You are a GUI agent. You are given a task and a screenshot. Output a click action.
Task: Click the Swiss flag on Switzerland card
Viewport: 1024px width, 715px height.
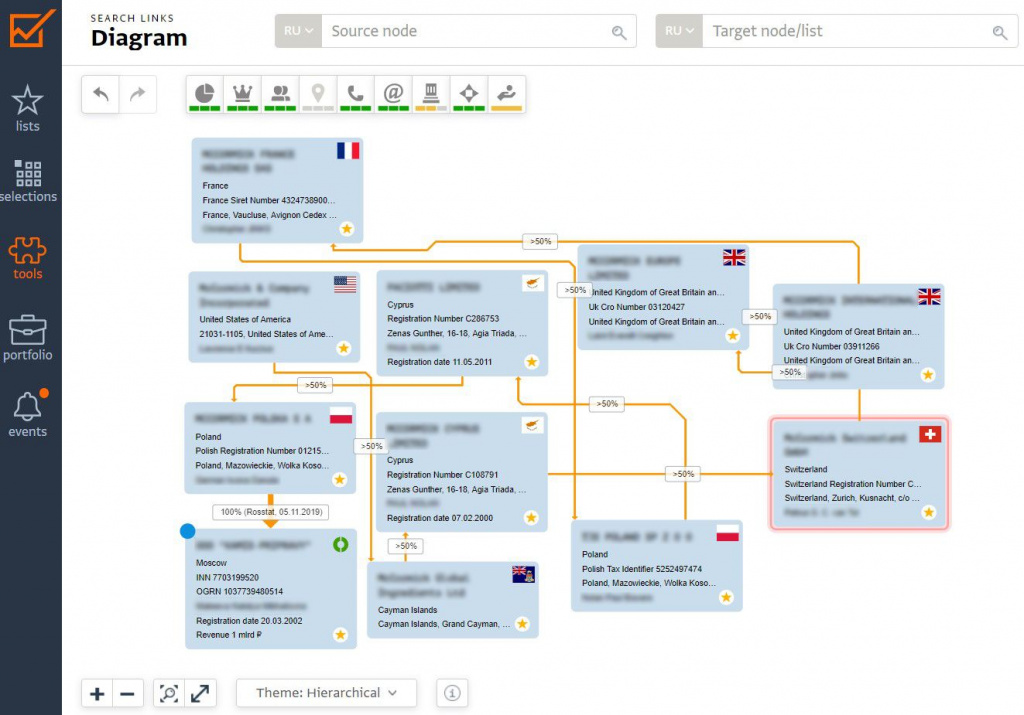930,434
